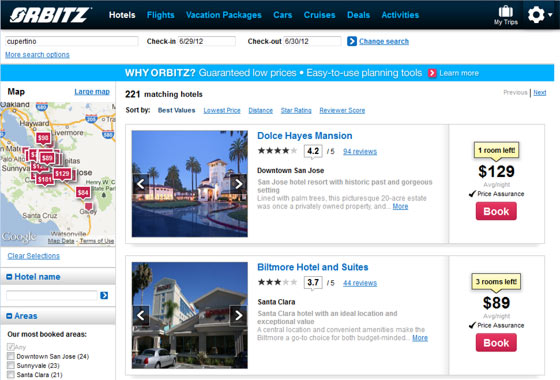
Task: Open Biltmore Hotel and Suites title
Action: 312,267
